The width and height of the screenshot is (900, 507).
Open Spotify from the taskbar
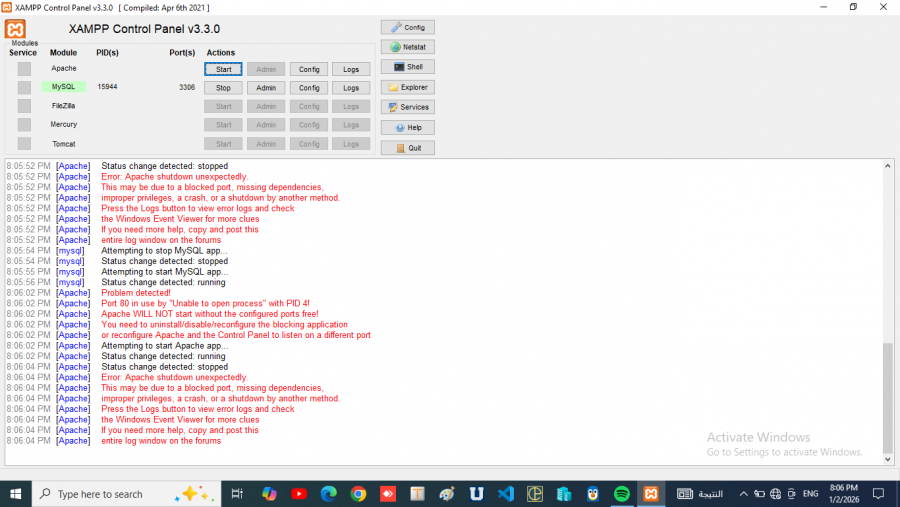click(x=621, y=494)
